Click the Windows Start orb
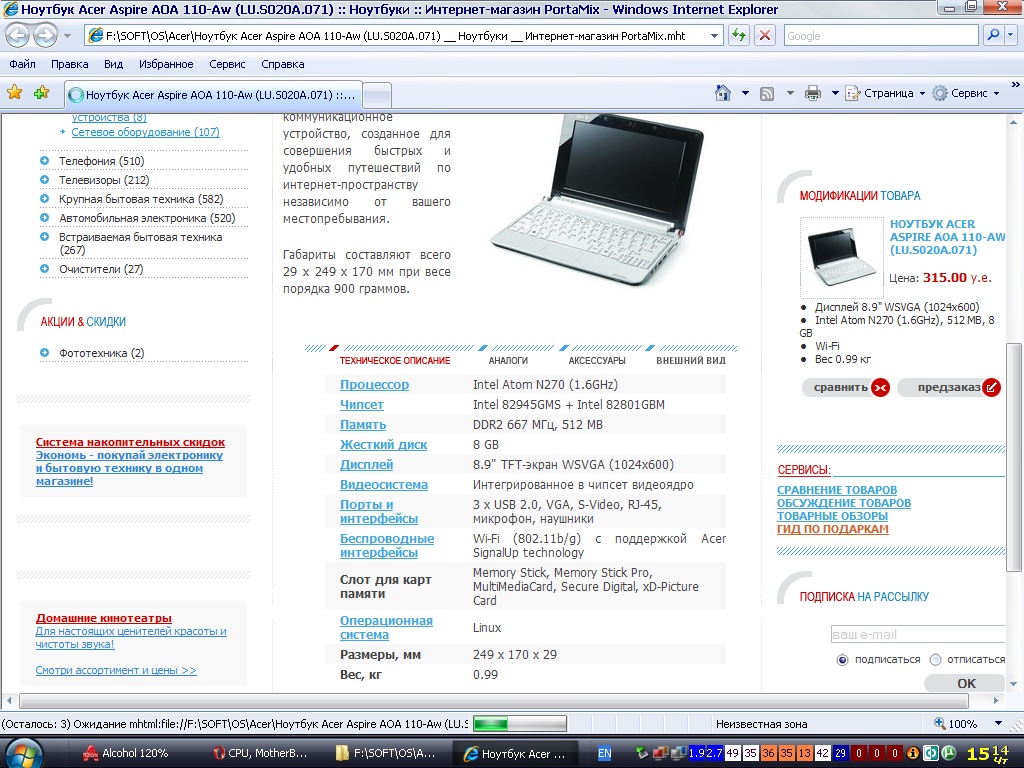 point(24,754)
